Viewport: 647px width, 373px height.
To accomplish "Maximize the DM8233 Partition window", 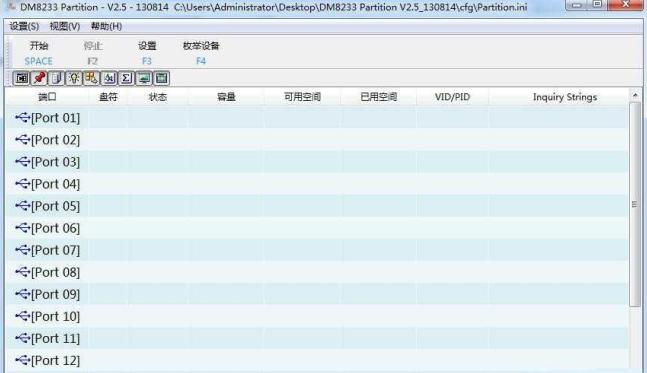I will point(597,5).
